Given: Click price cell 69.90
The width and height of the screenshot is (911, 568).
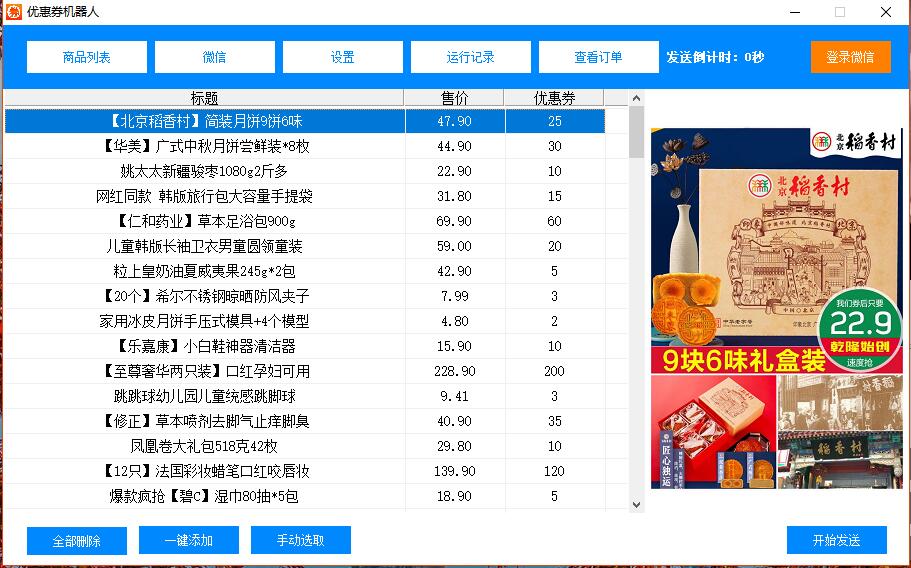Looking at the screenshot, I should point(455,221).
